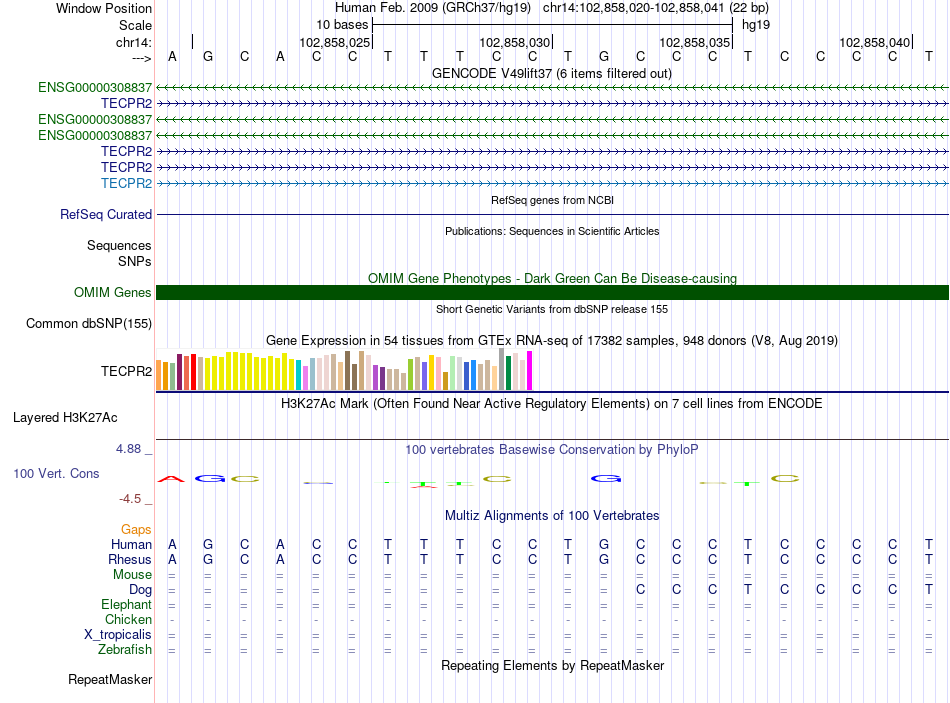Click the 10 bases scale bar
Image resolution: width=950 pixels, height=703 pixels.
coord(553,25)
